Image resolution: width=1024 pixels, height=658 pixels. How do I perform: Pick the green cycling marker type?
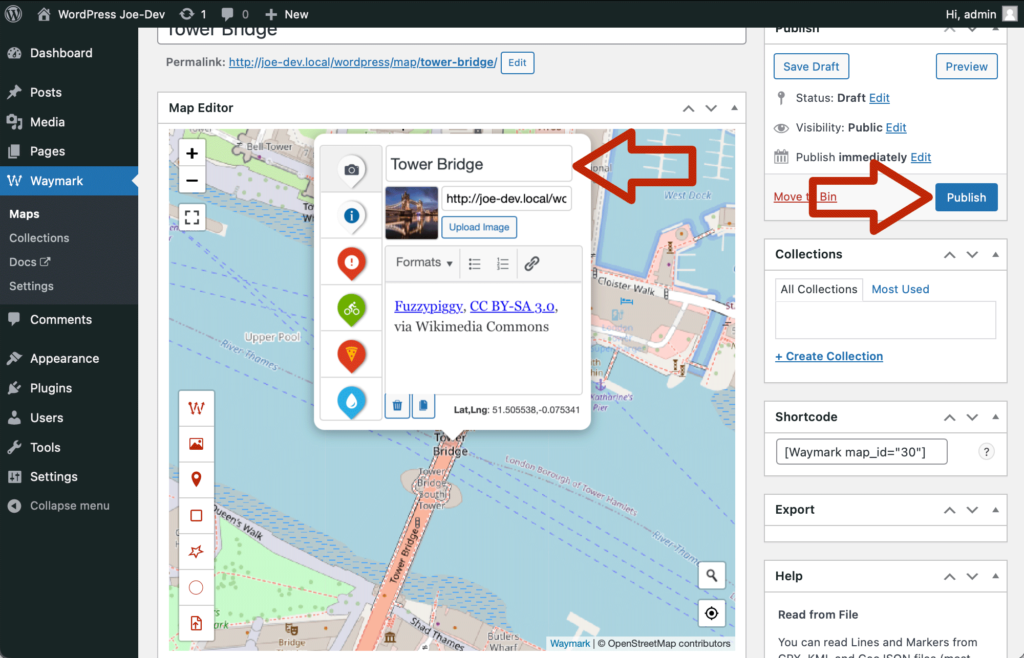351,309
